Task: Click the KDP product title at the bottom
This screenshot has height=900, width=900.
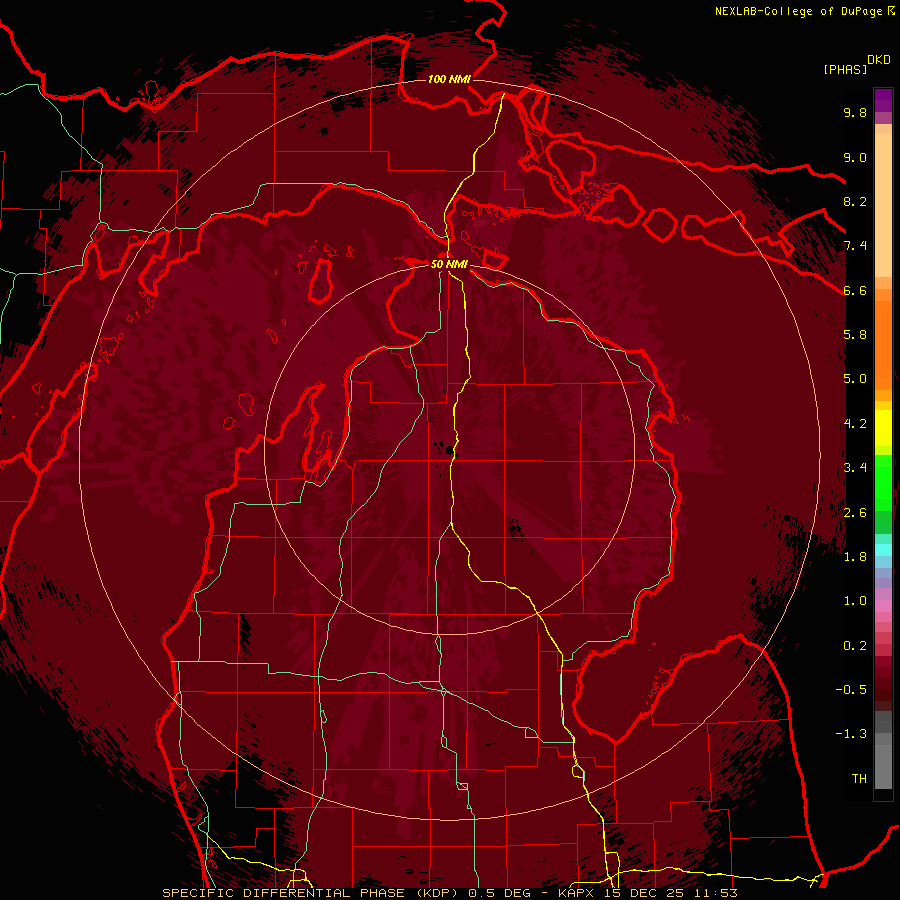Action: click(449, 893)
